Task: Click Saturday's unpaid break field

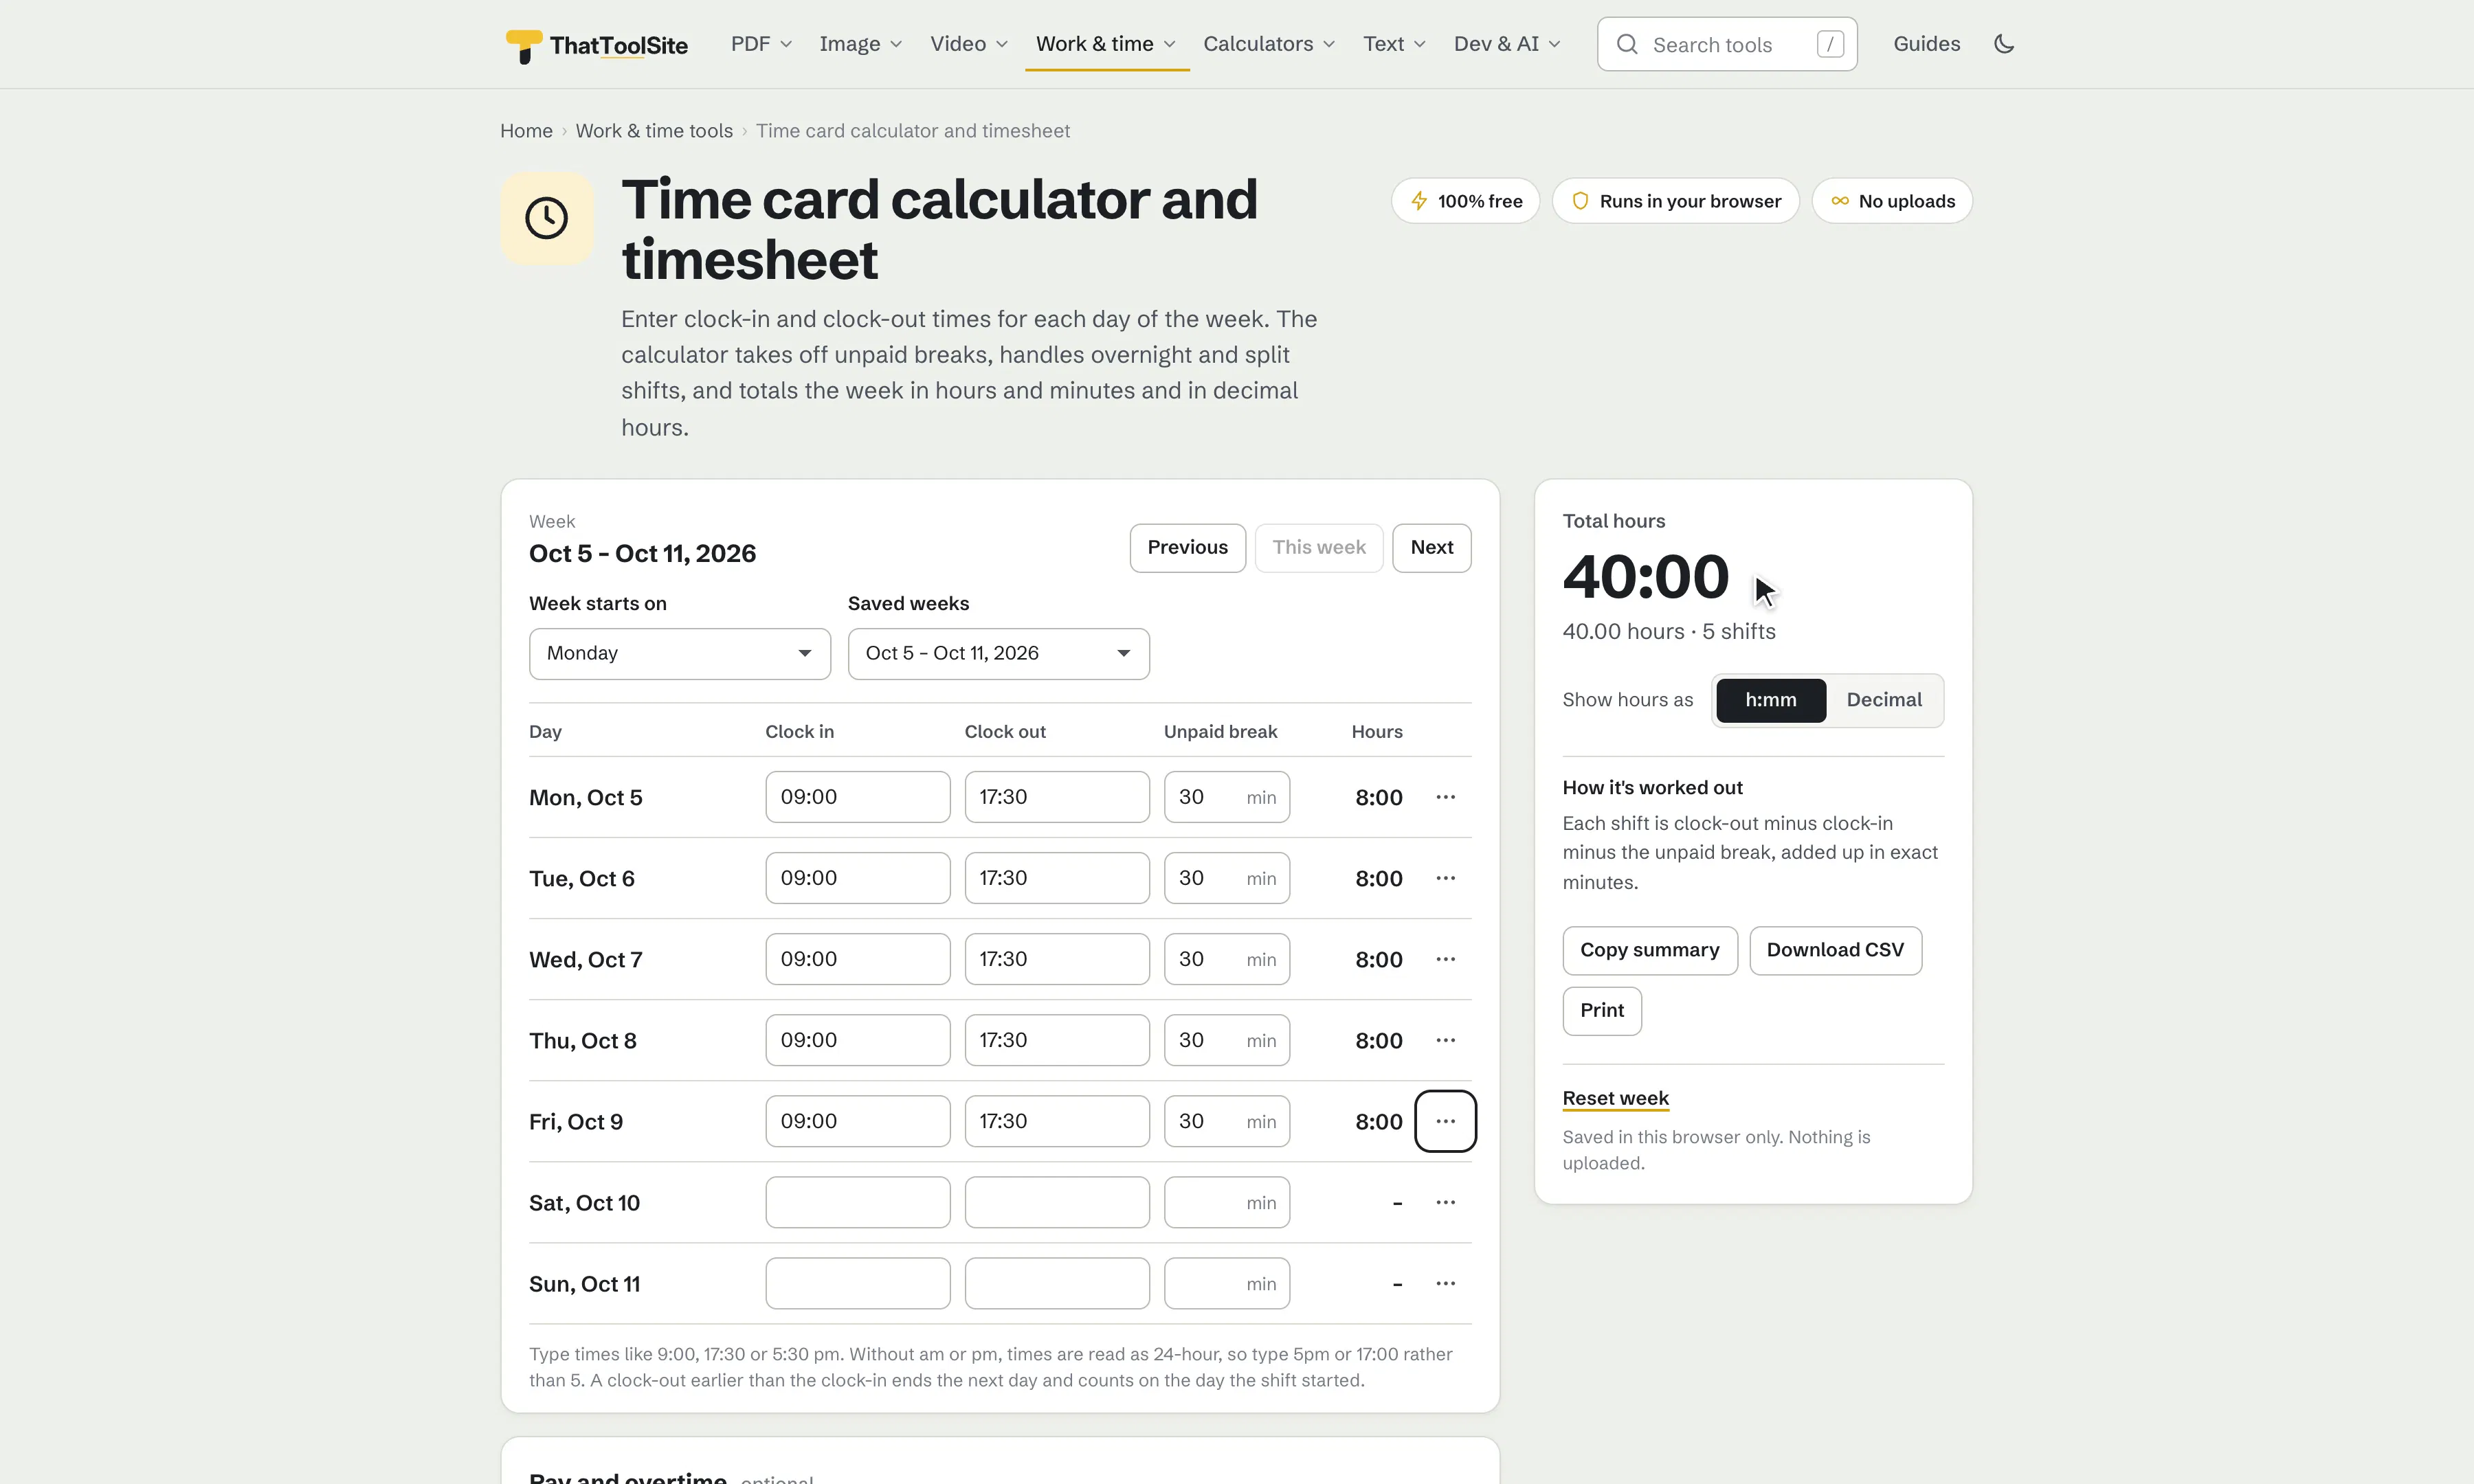Action: (1227, 1202)
